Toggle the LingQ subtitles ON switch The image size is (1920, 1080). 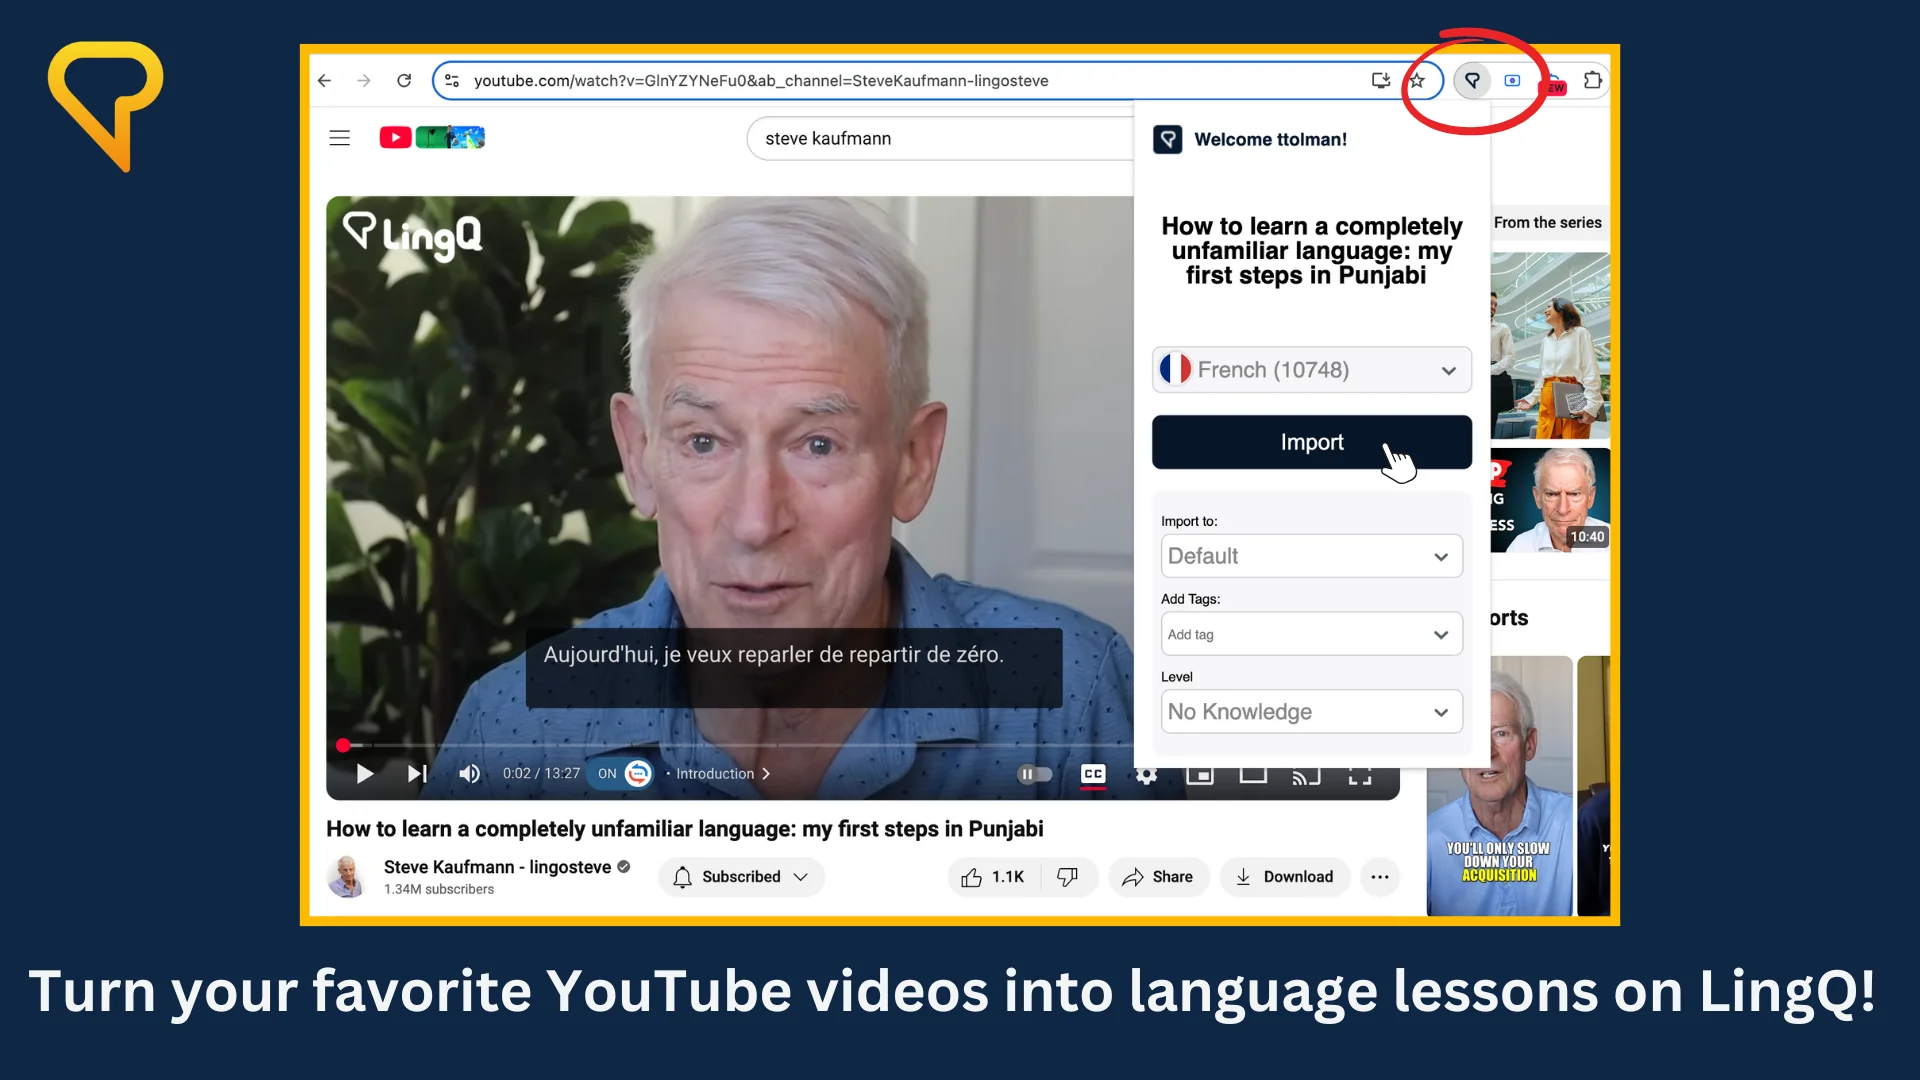(x=622, y=774)
